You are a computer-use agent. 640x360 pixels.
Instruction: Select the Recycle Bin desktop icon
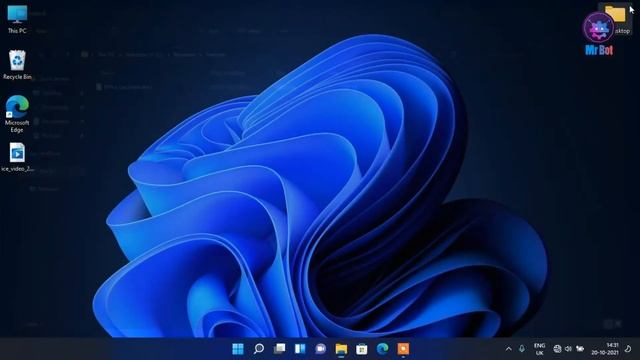click(17, 65)
